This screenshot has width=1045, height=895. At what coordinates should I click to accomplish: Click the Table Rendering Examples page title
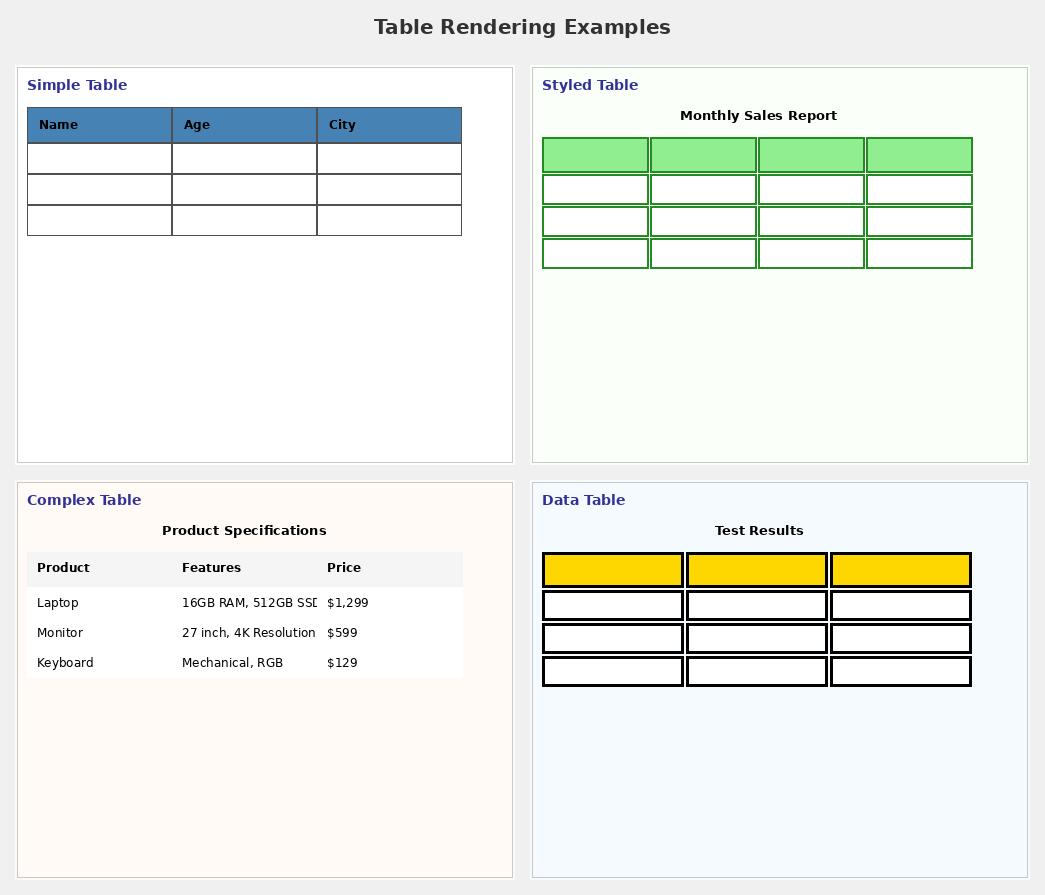(522, 27)
